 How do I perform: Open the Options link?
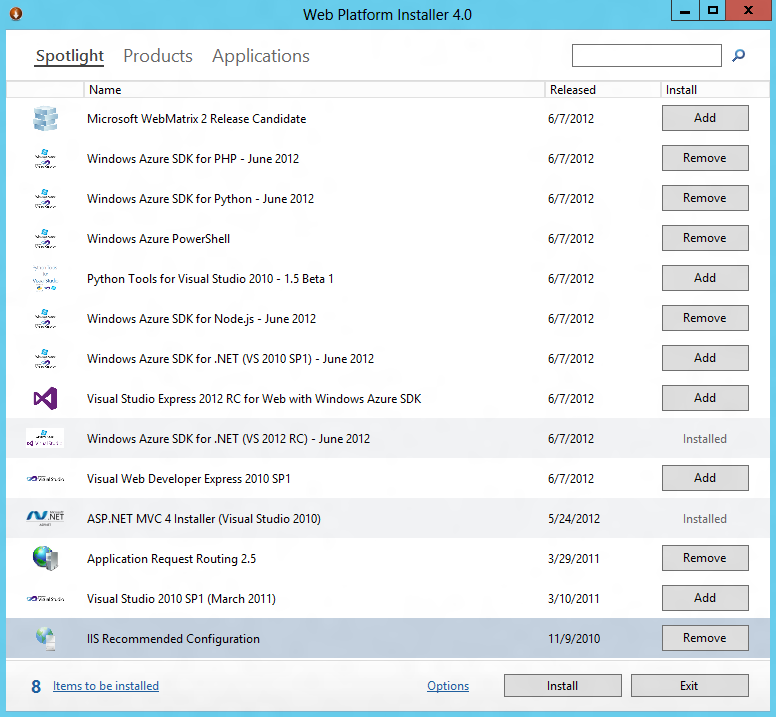[448, 686]
